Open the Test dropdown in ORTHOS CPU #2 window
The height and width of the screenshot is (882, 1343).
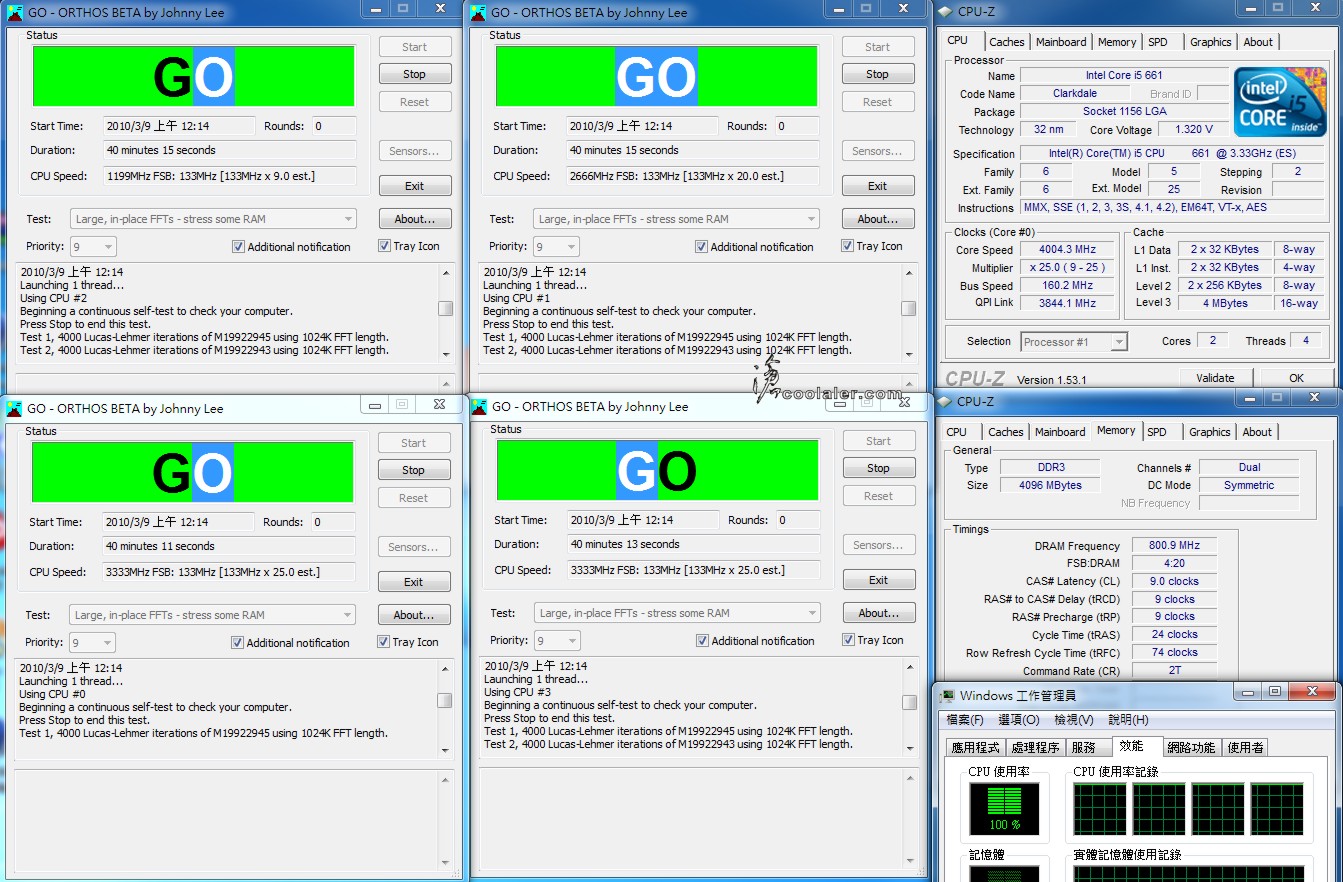click(213, 219)
